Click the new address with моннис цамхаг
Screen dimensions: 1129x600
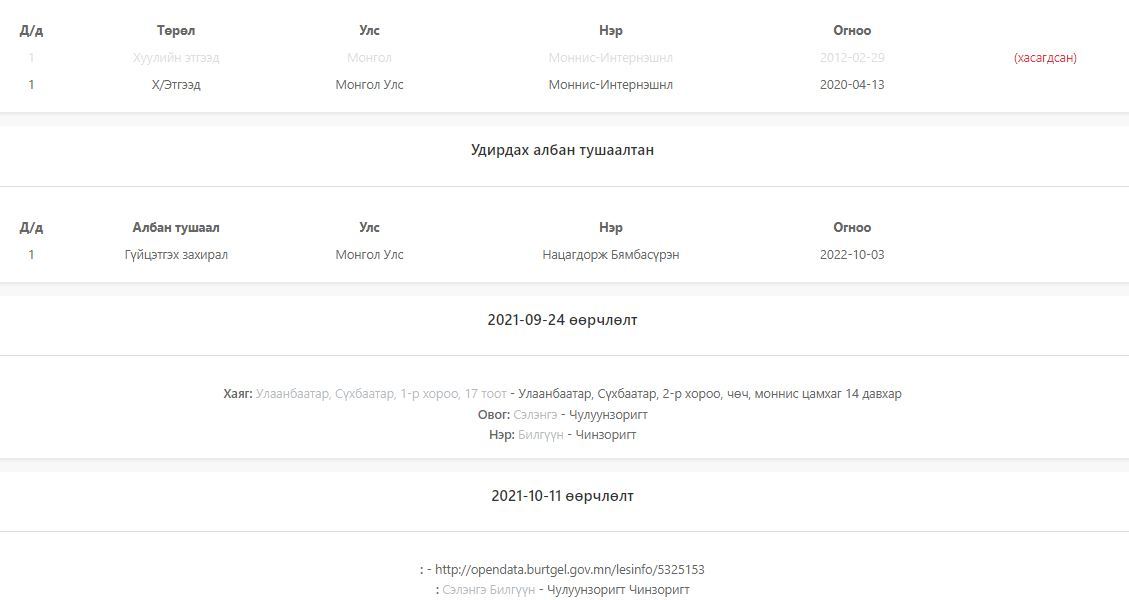(710, 394)
